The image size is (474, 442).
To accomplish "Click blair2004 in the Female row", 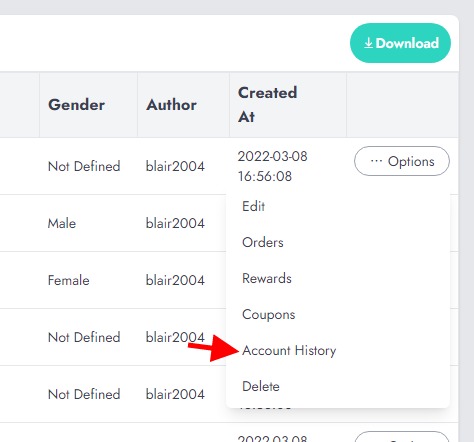I will coord(175,280).
